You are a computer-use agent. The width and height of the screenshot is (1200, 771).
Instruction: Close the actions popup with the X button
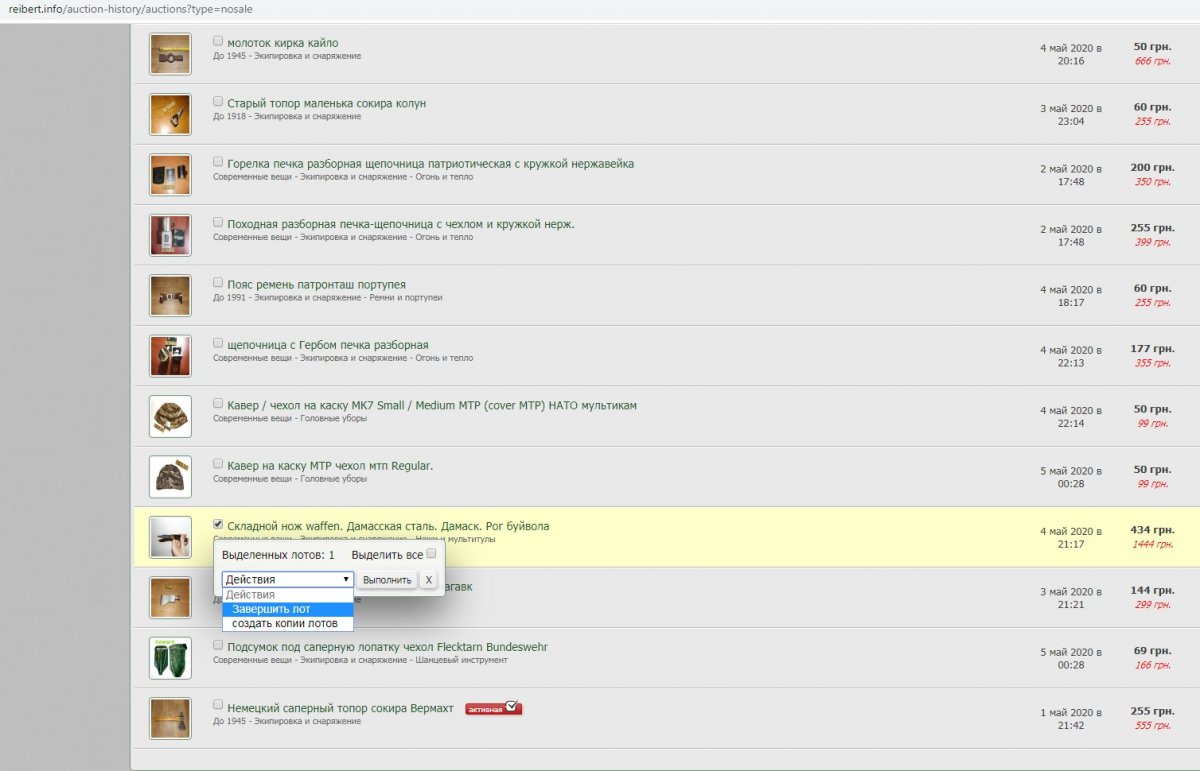428,579
